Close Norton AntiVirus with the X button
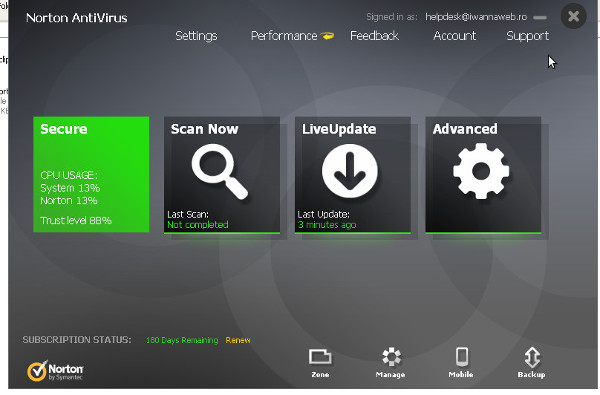This screenshot has width=600, height=395. tap(573, 16)
